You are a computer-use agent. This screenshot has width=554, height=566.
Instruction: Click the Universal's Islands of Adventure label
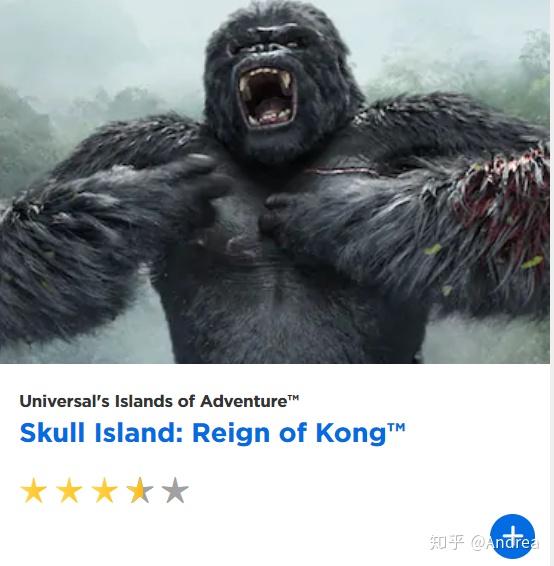pos(159,401)
